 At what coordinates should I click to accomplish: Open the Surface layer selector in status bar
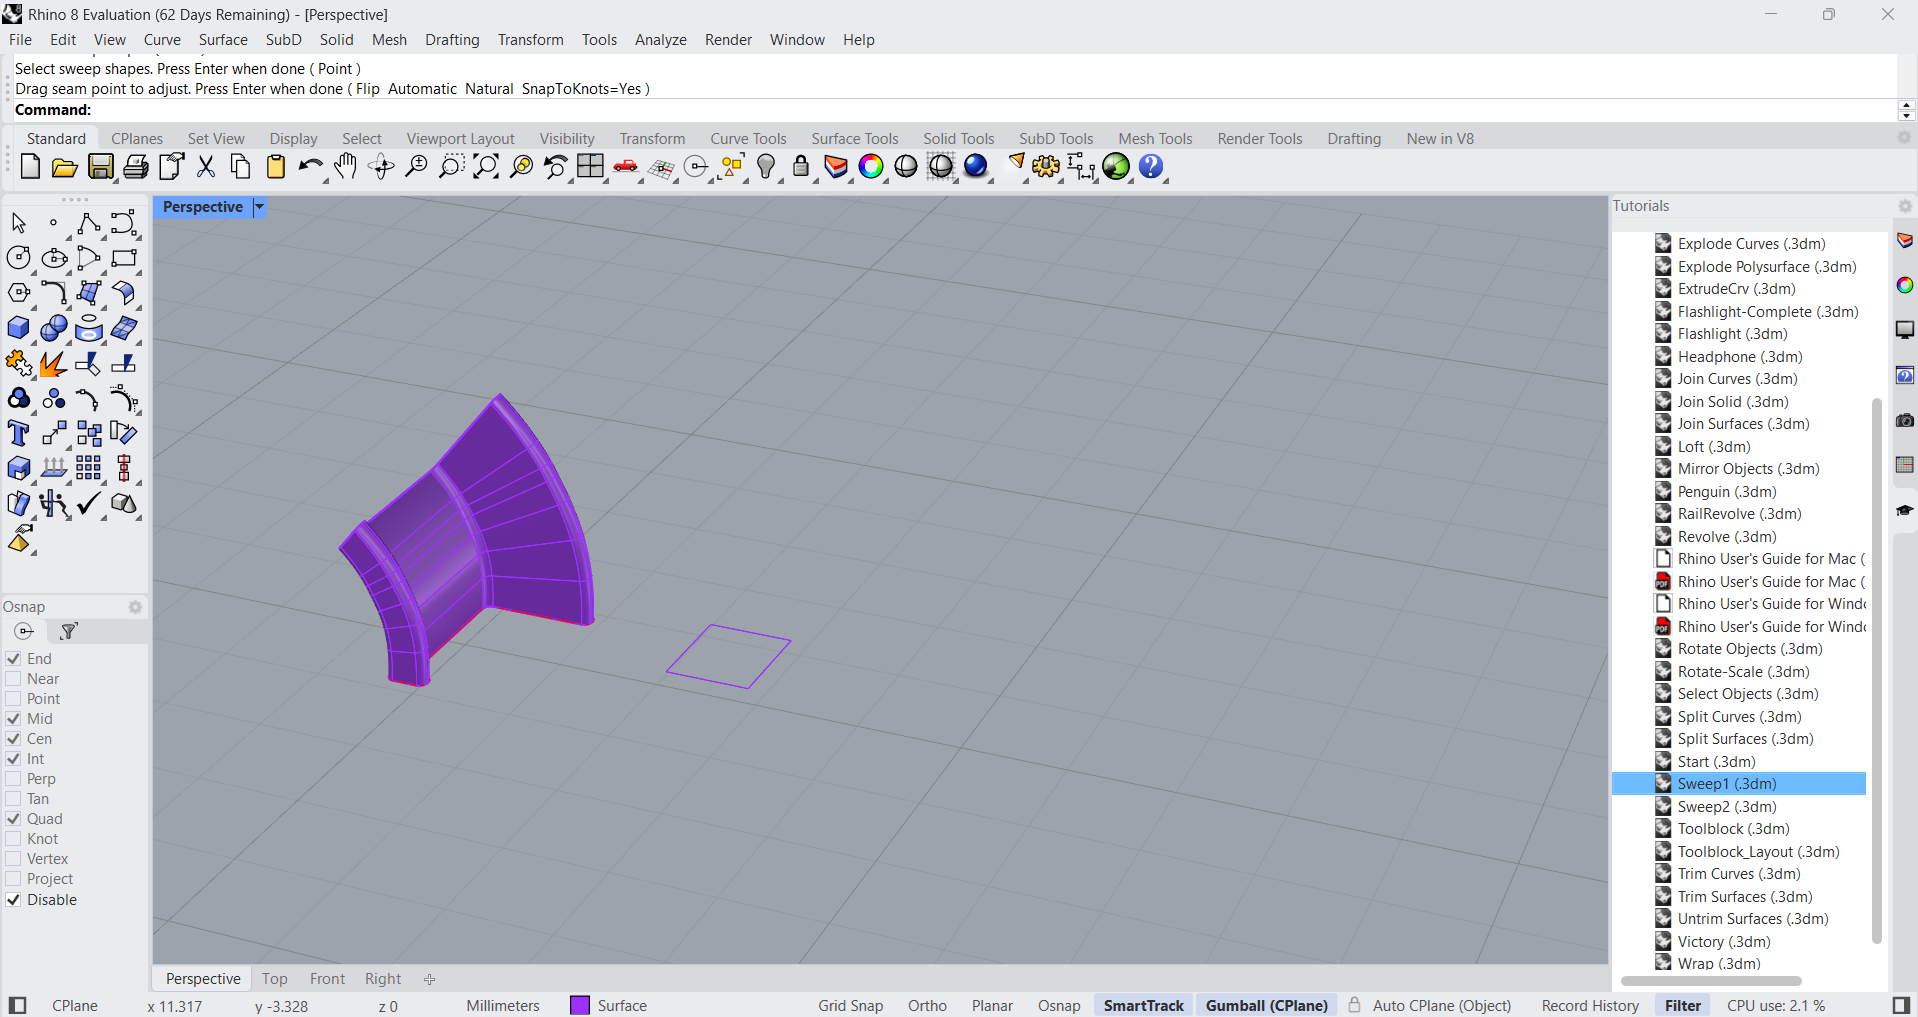pos(621,1006)
